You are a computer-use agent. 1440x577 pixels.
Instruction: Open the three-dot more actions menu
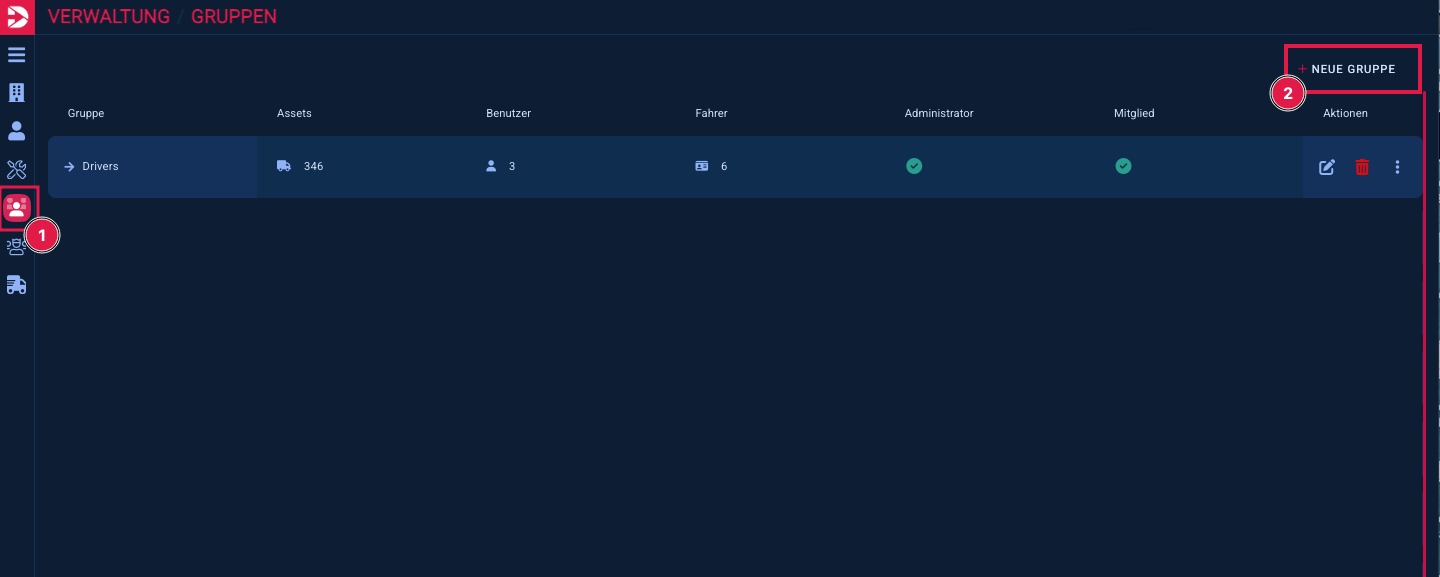(1397, 167)
